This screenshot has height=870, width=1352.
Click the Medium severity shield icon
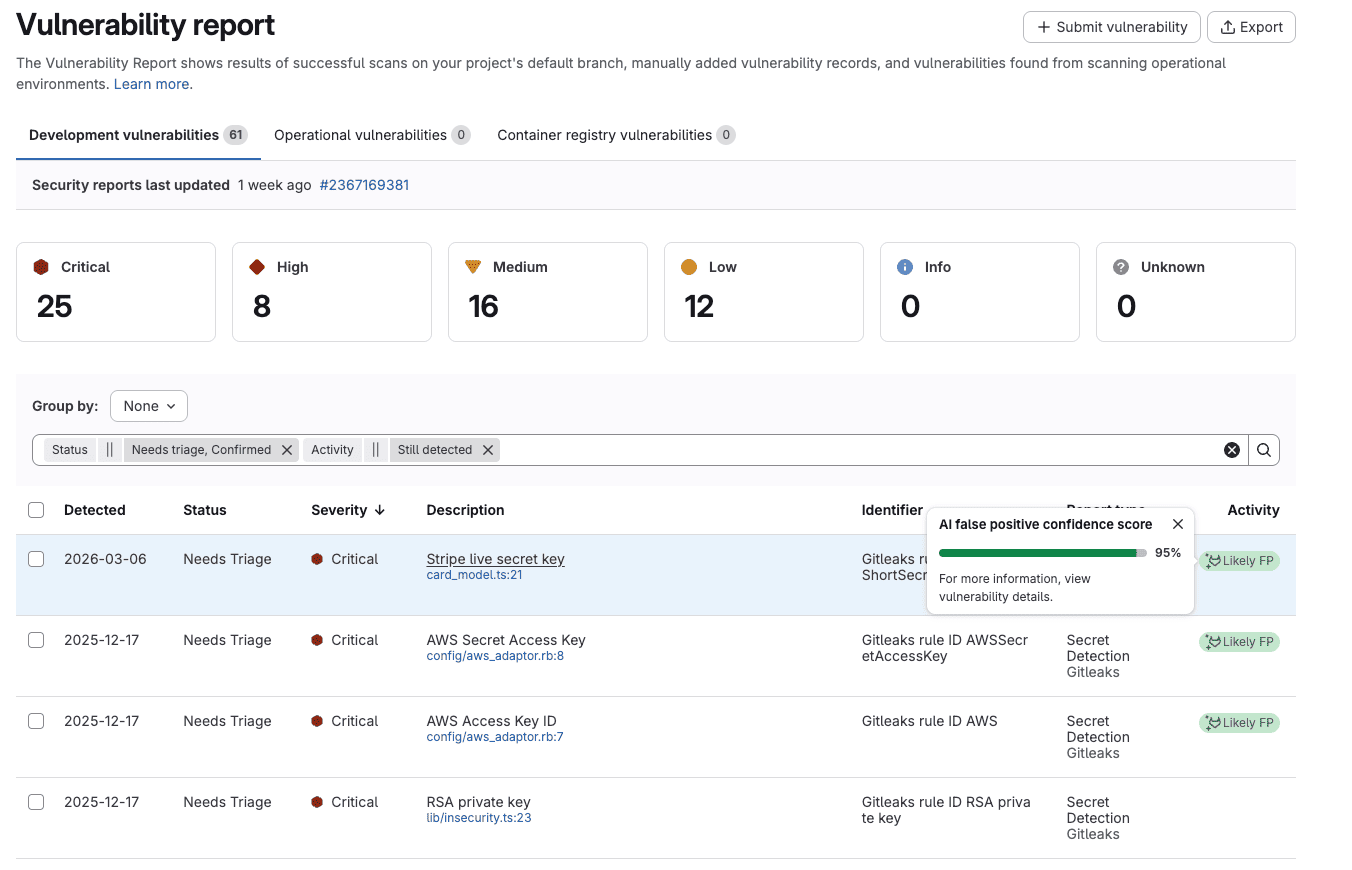click(473, 266)
